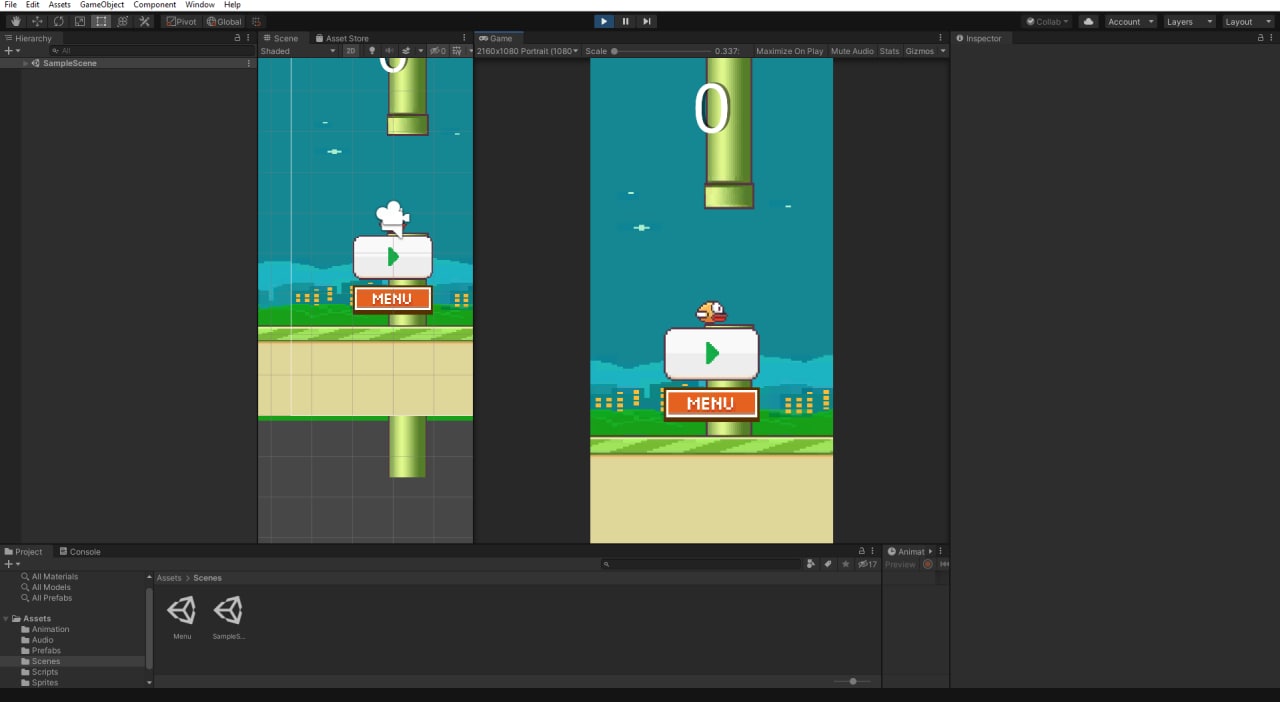
Task: Click the animation record button
Action: 928,564
